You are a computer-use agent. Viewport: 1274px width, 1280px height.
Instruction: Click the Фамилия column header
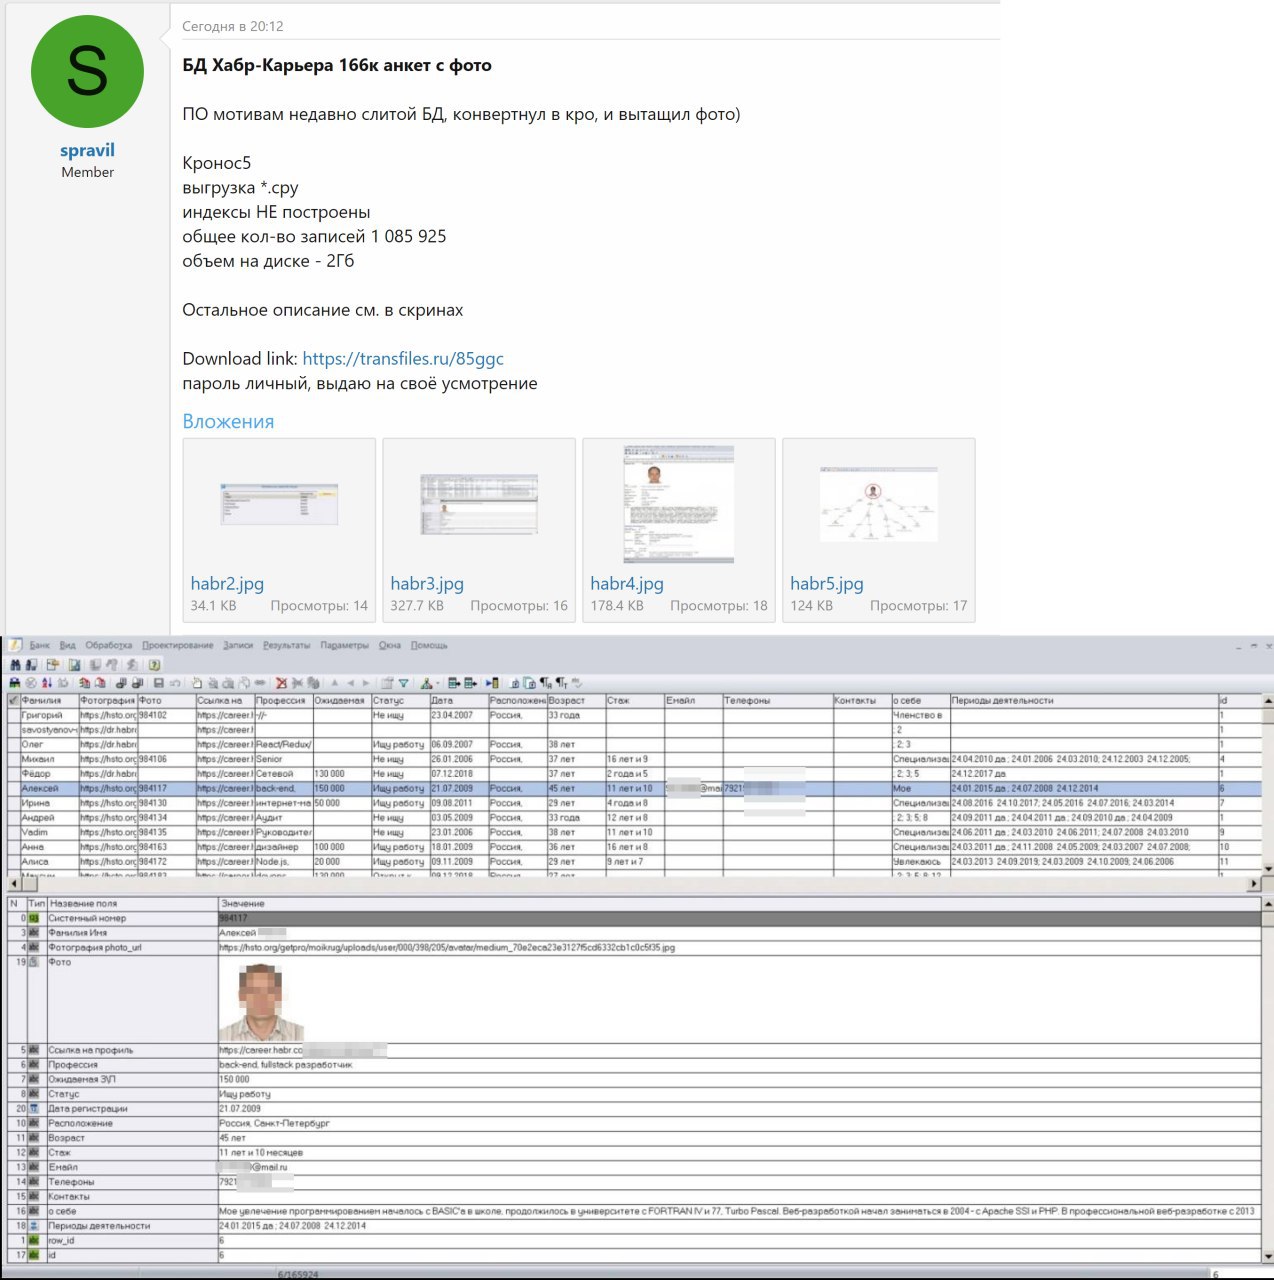click(49, 700)
